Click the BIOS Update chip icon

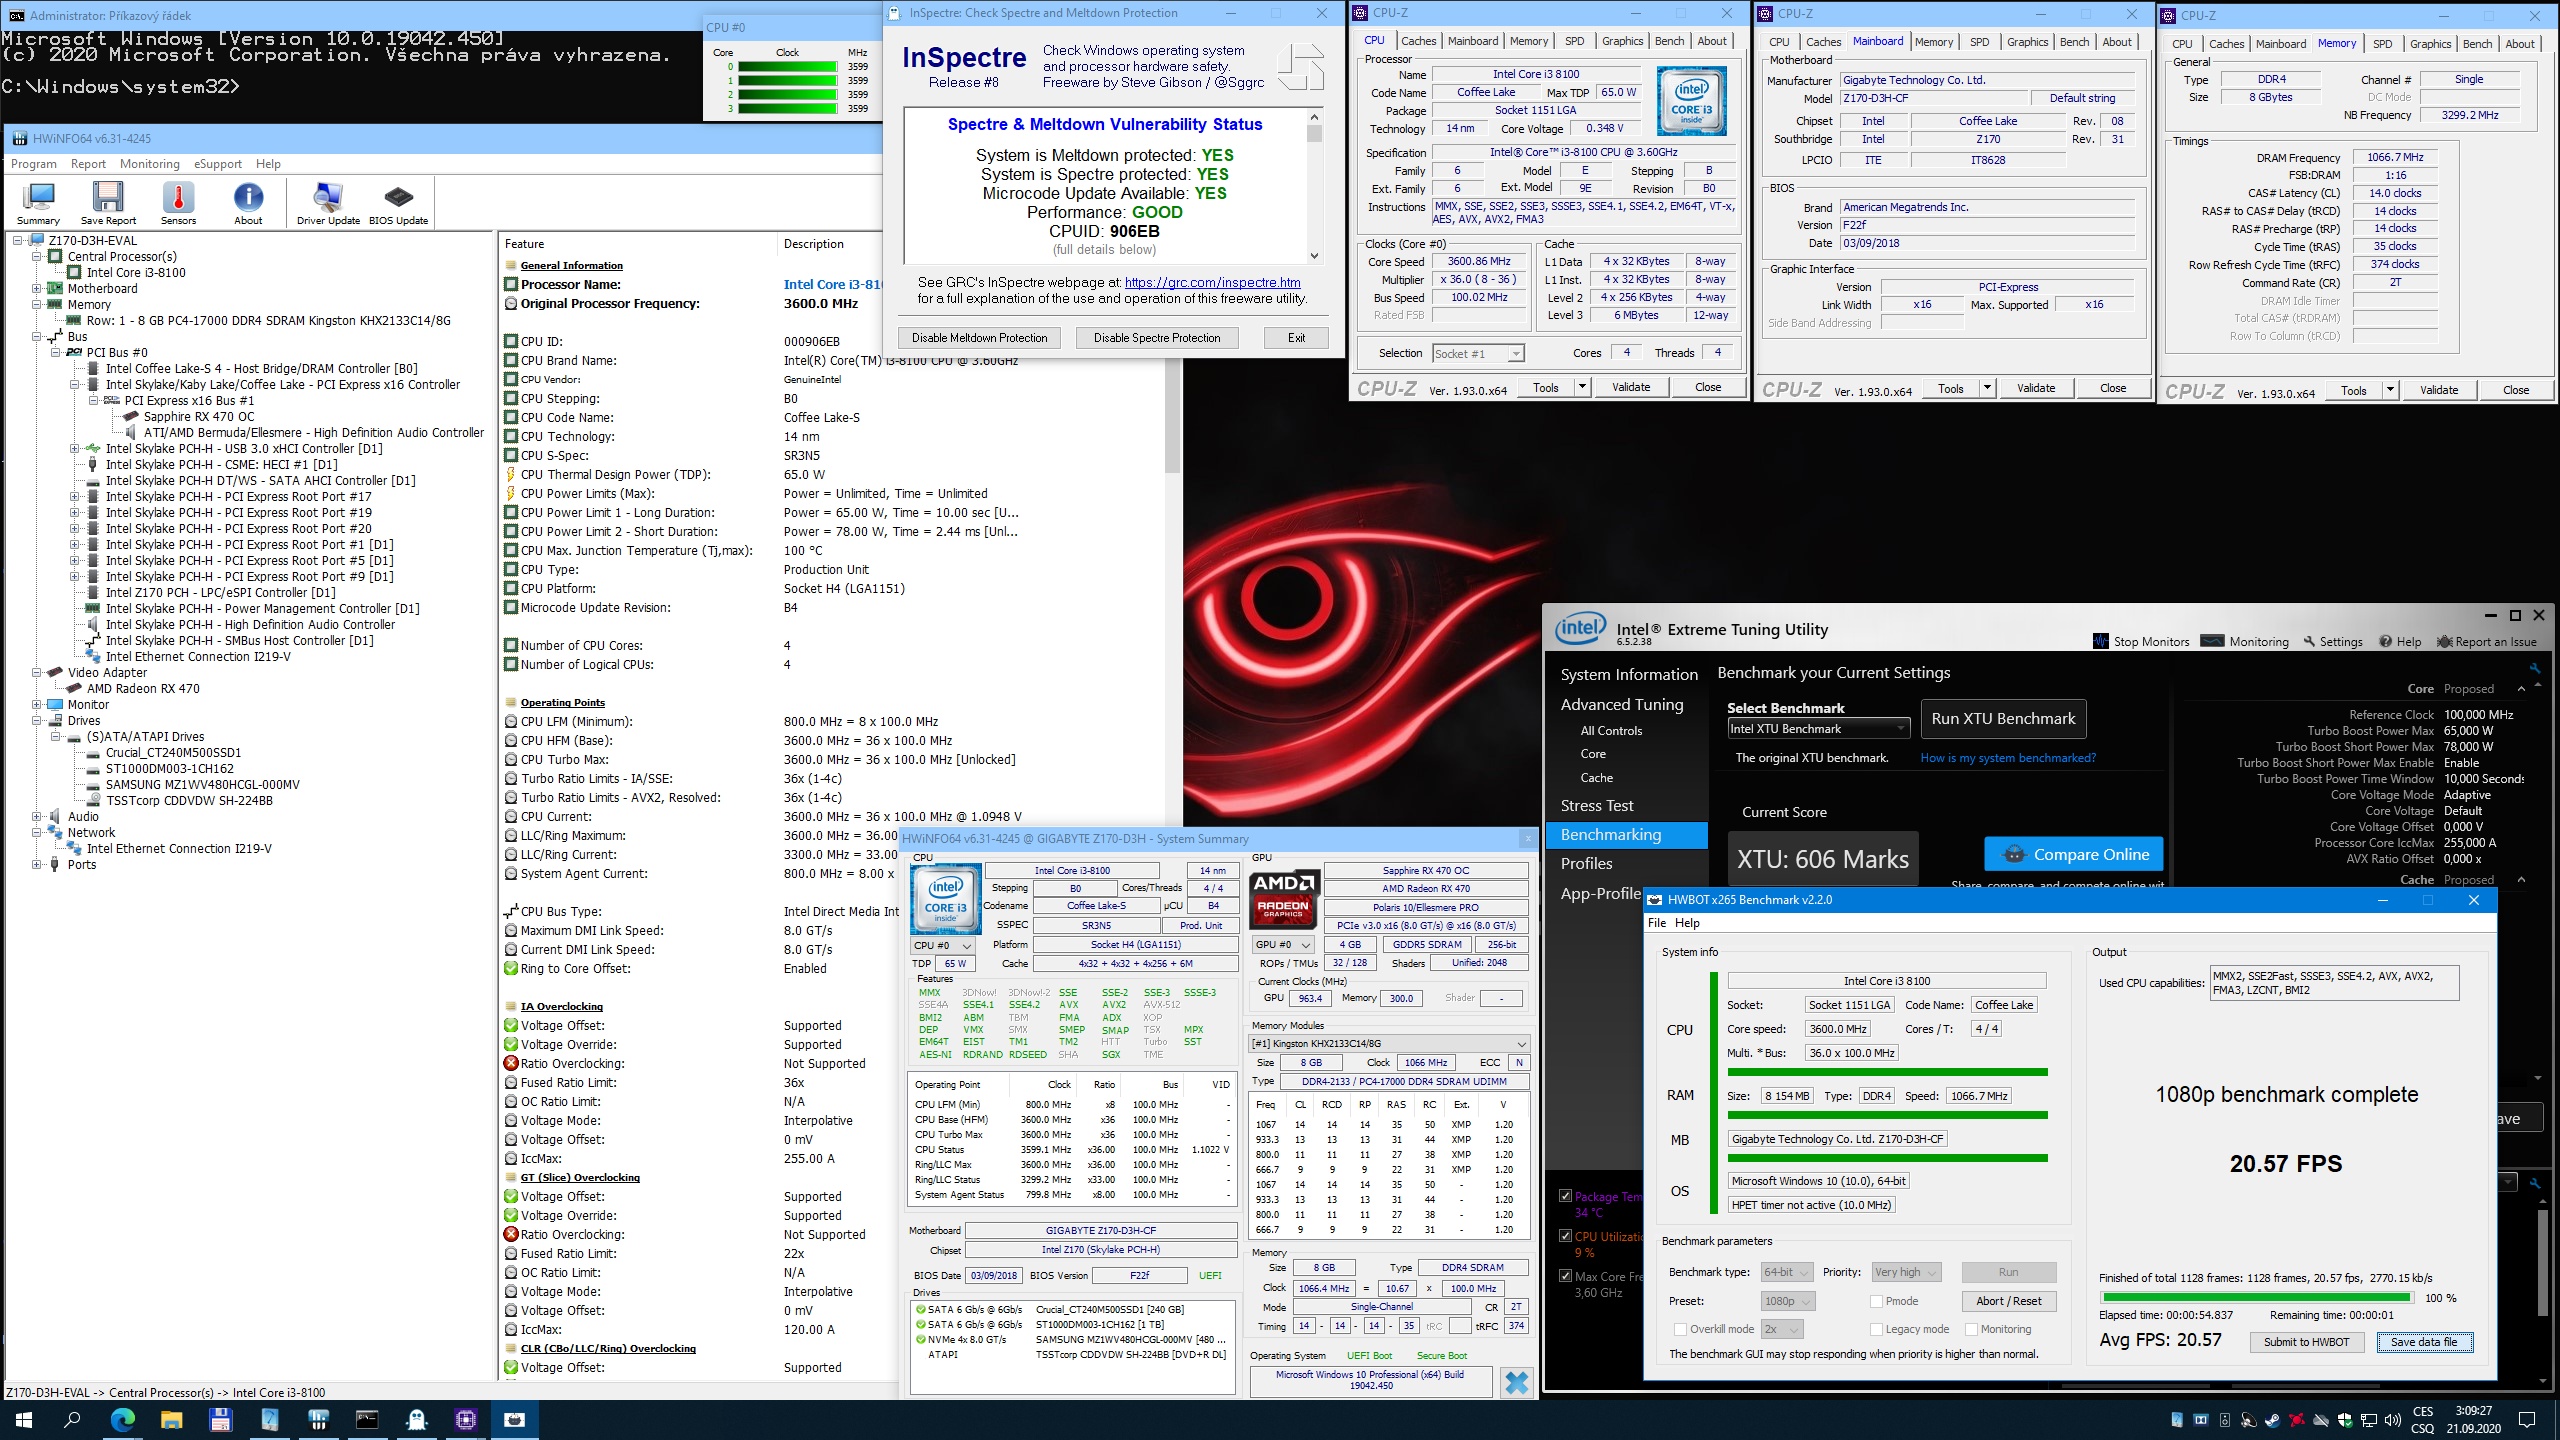pos(398,197)
